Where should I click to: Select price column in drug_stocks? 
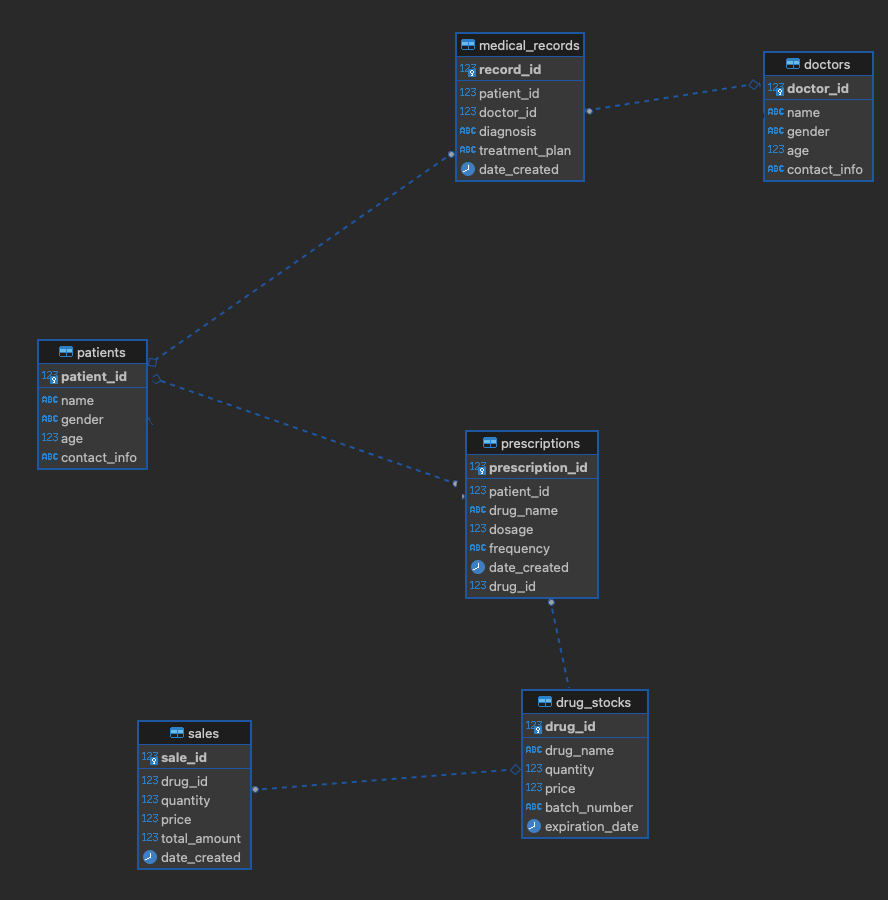585,788
